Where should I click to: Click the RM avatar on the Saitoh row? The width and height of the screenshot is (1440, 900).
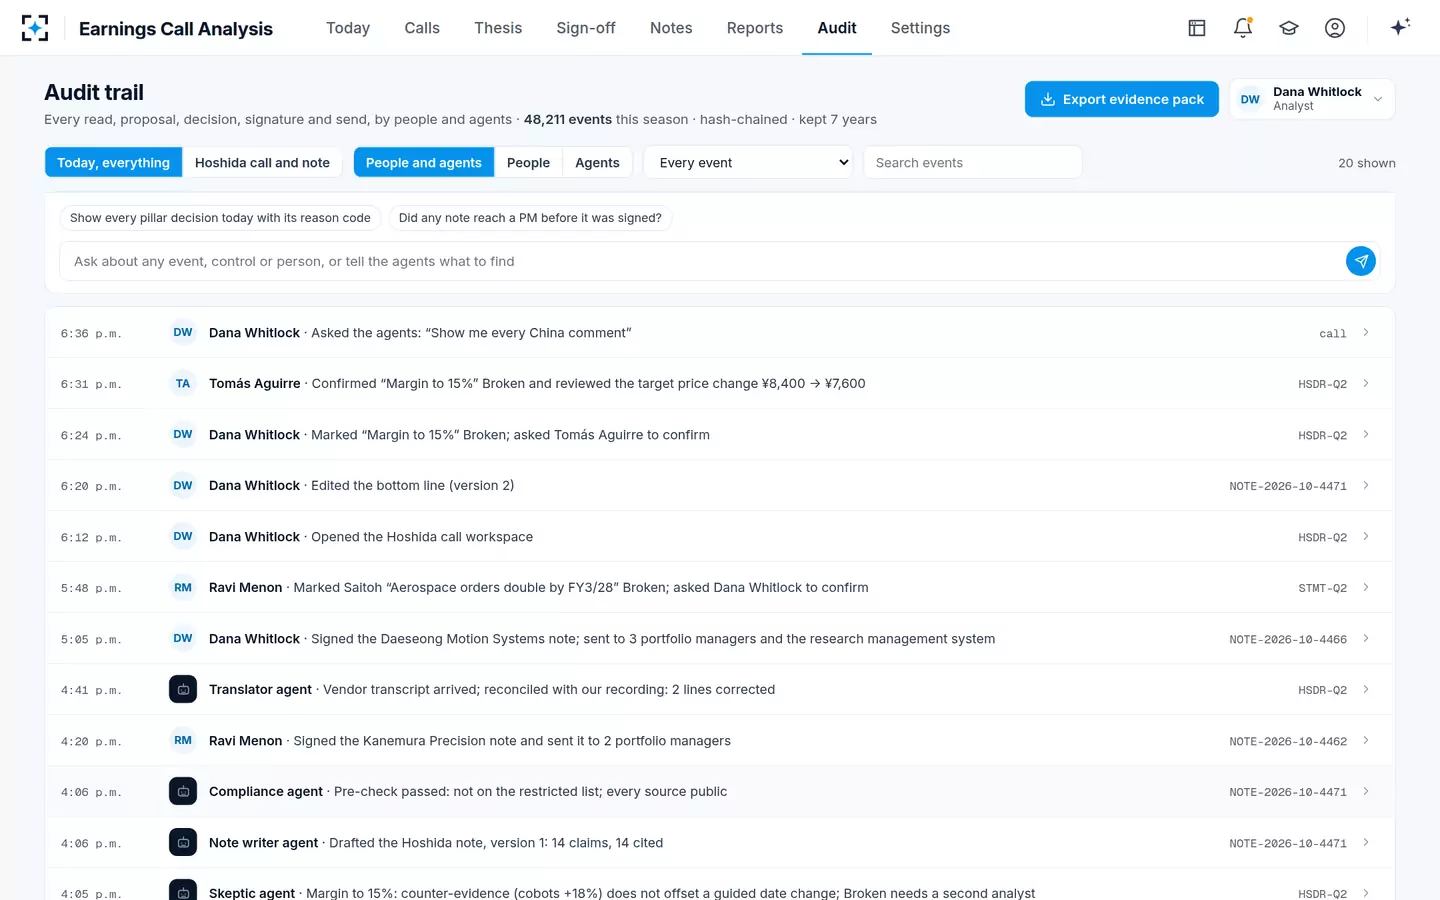[x=183, y=588]
